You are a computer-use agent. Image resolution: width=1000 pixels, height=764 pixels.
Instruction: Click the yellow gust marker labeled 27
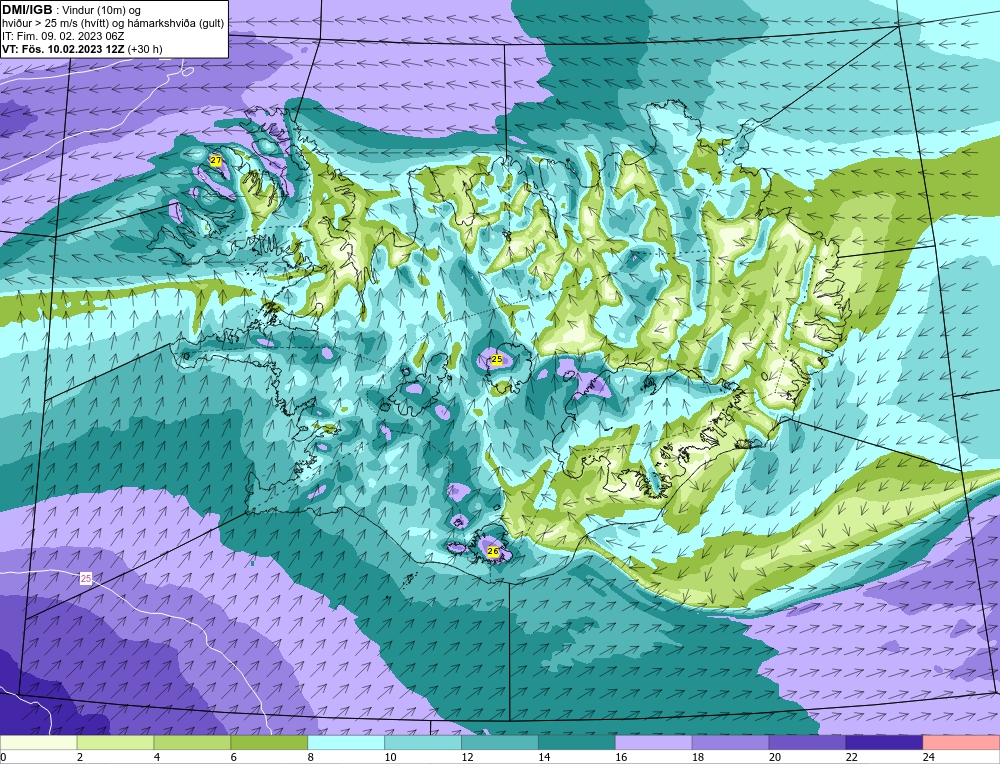[x=216, y=161]
